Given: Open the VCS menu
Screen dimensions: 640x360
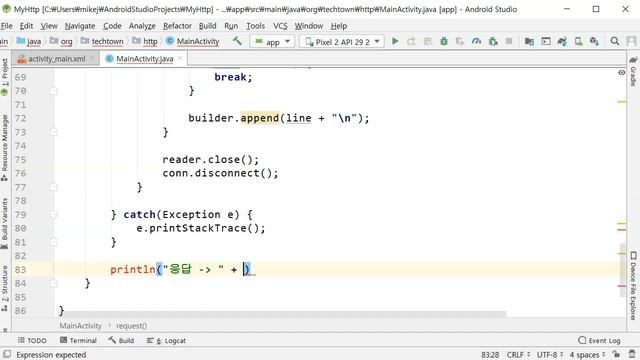Looking at the screenshot, I should click(280, 26).
